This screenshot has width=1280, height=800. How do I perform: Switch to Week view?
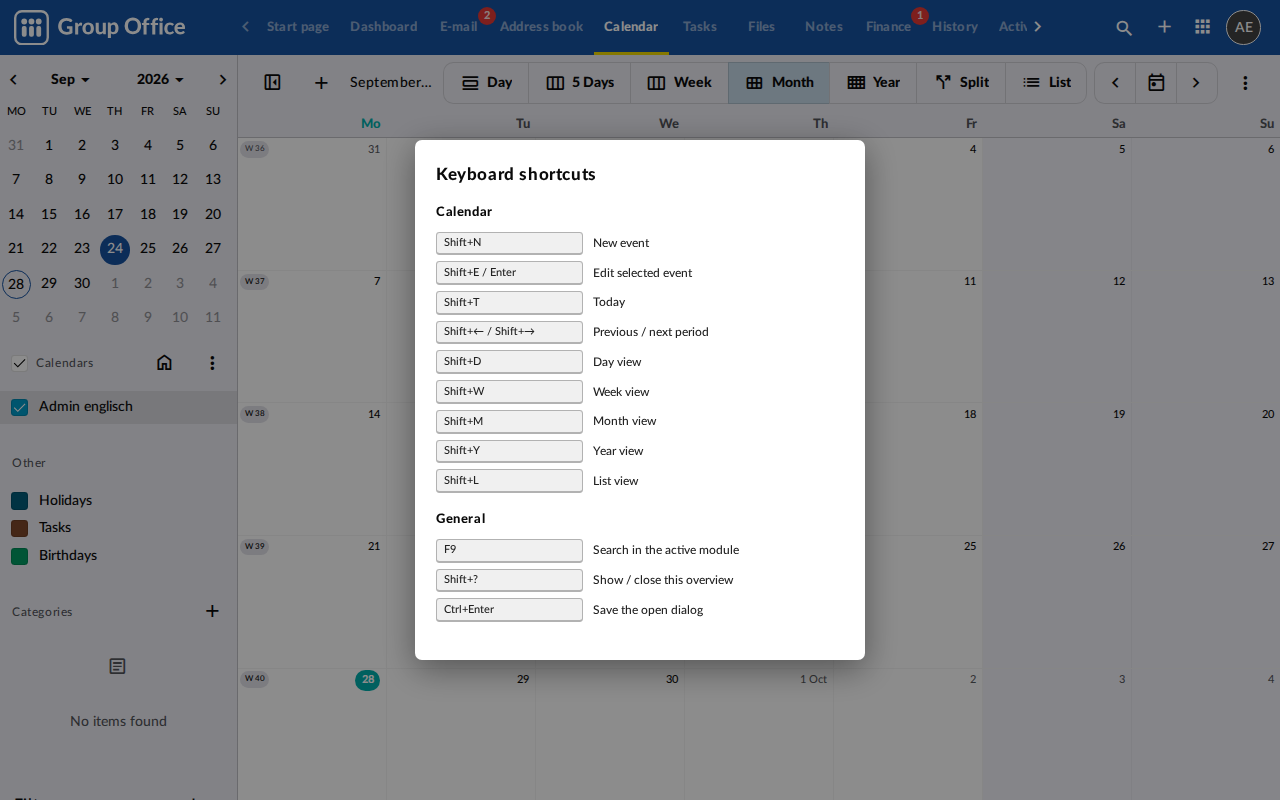click(x=679, y=83)
